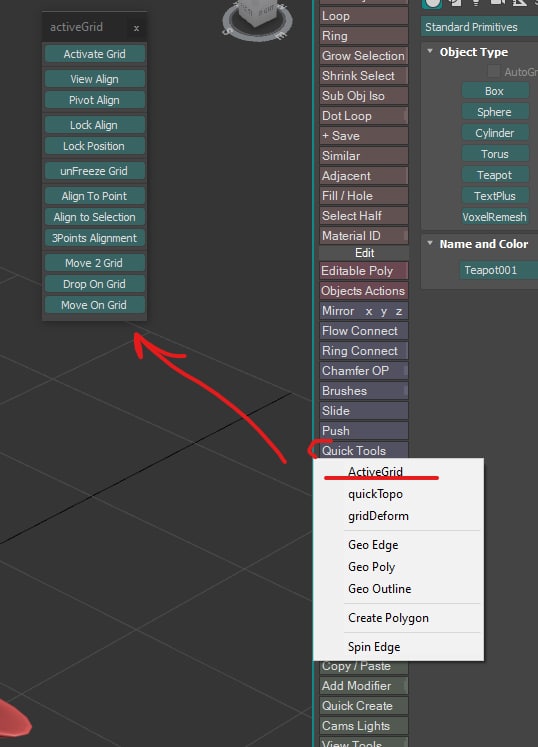Click the Align To Point button
Screen dimensions: 538x747
click(x=94, y=196)
